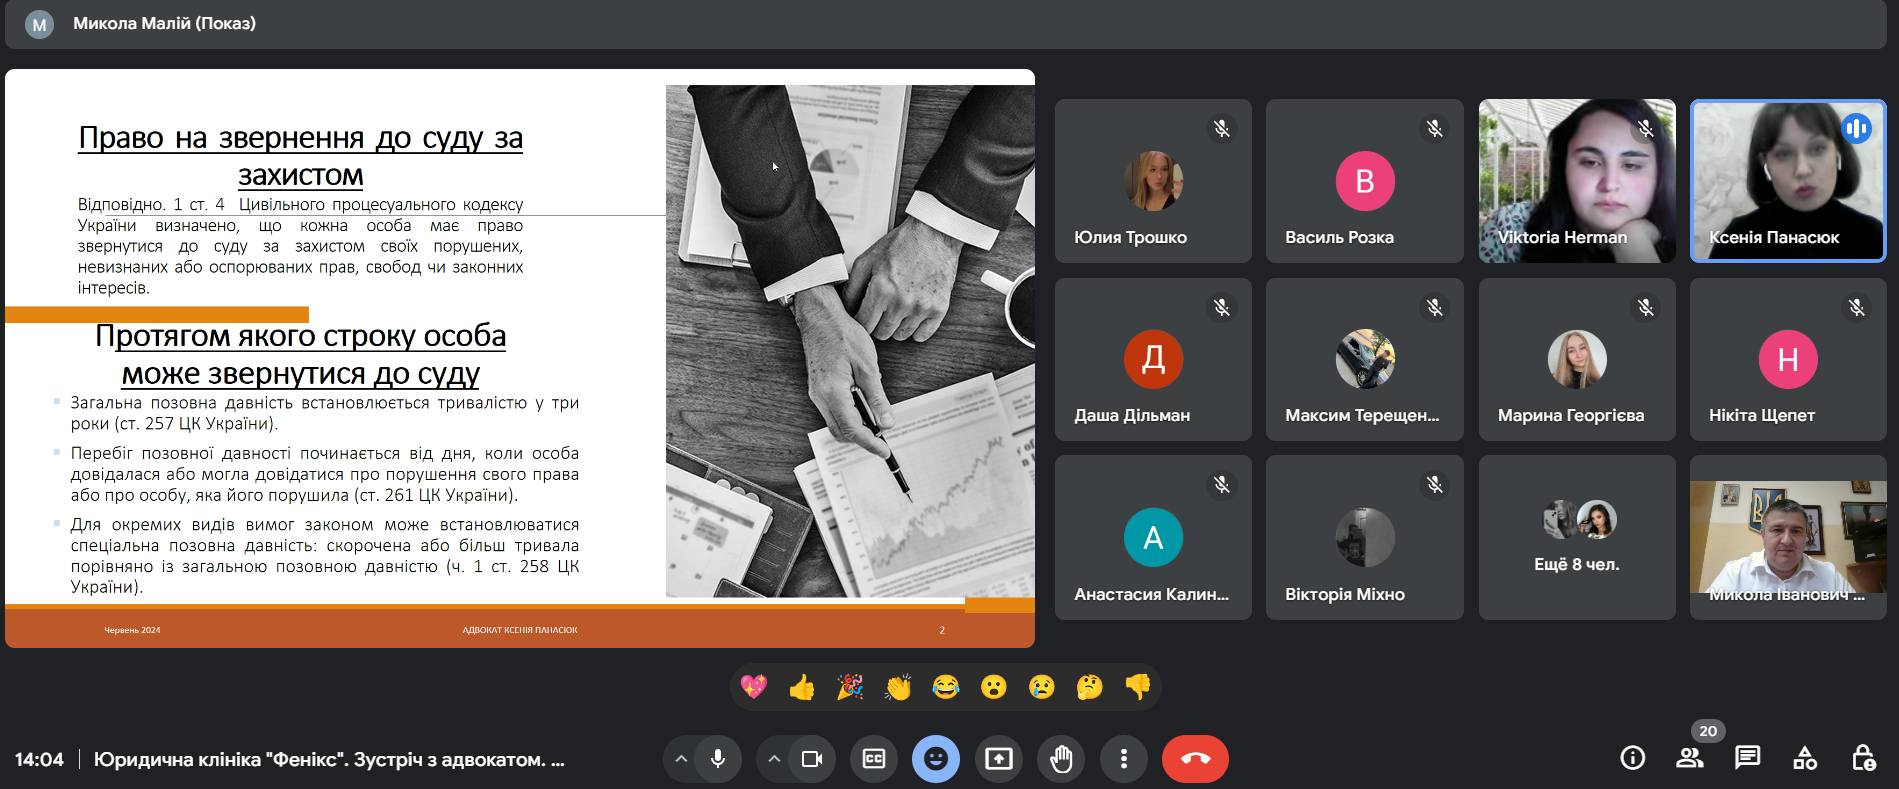This screenshot has width=1899, height=789.
Task: Send the clapping hands reaction
Action: 898,687
